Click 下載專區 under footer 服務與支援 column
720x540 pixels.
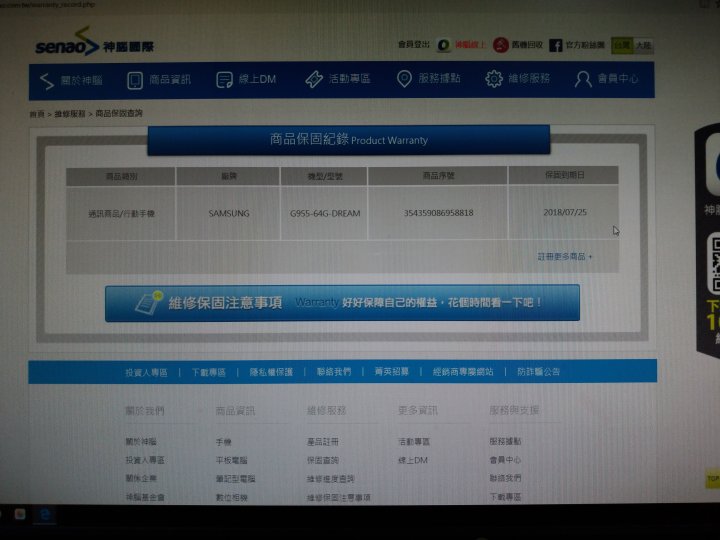(505, 497)
